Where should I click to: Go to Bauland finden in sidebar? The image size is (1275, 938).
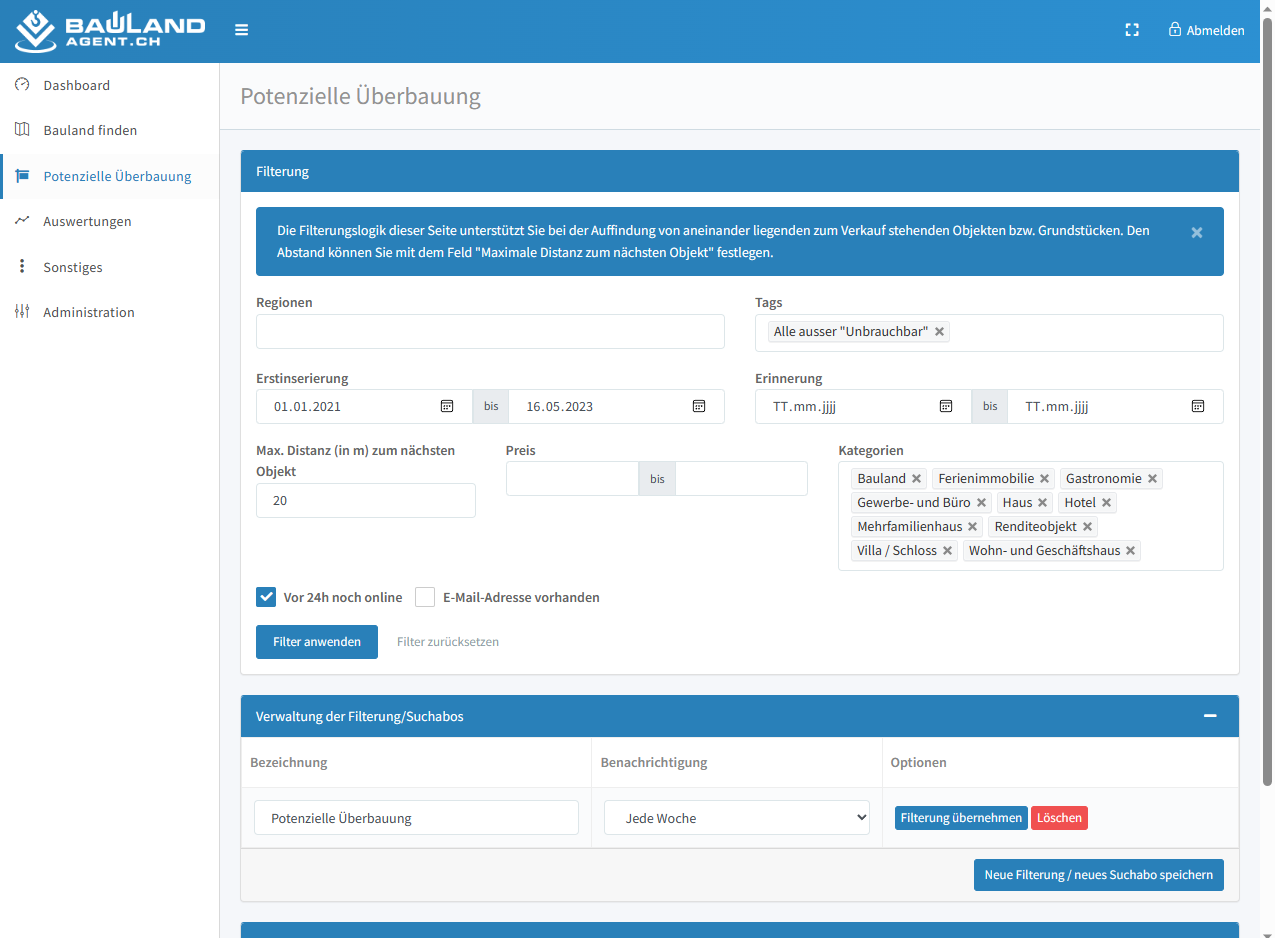tap(90, 130)
